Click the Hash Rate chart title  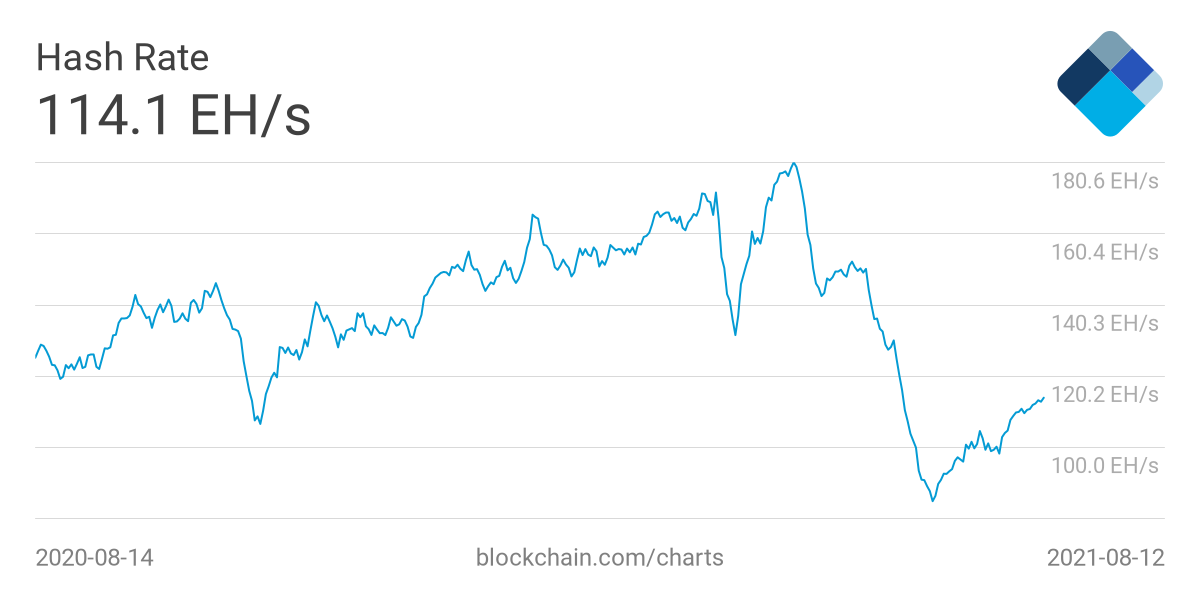pos(122,58)
